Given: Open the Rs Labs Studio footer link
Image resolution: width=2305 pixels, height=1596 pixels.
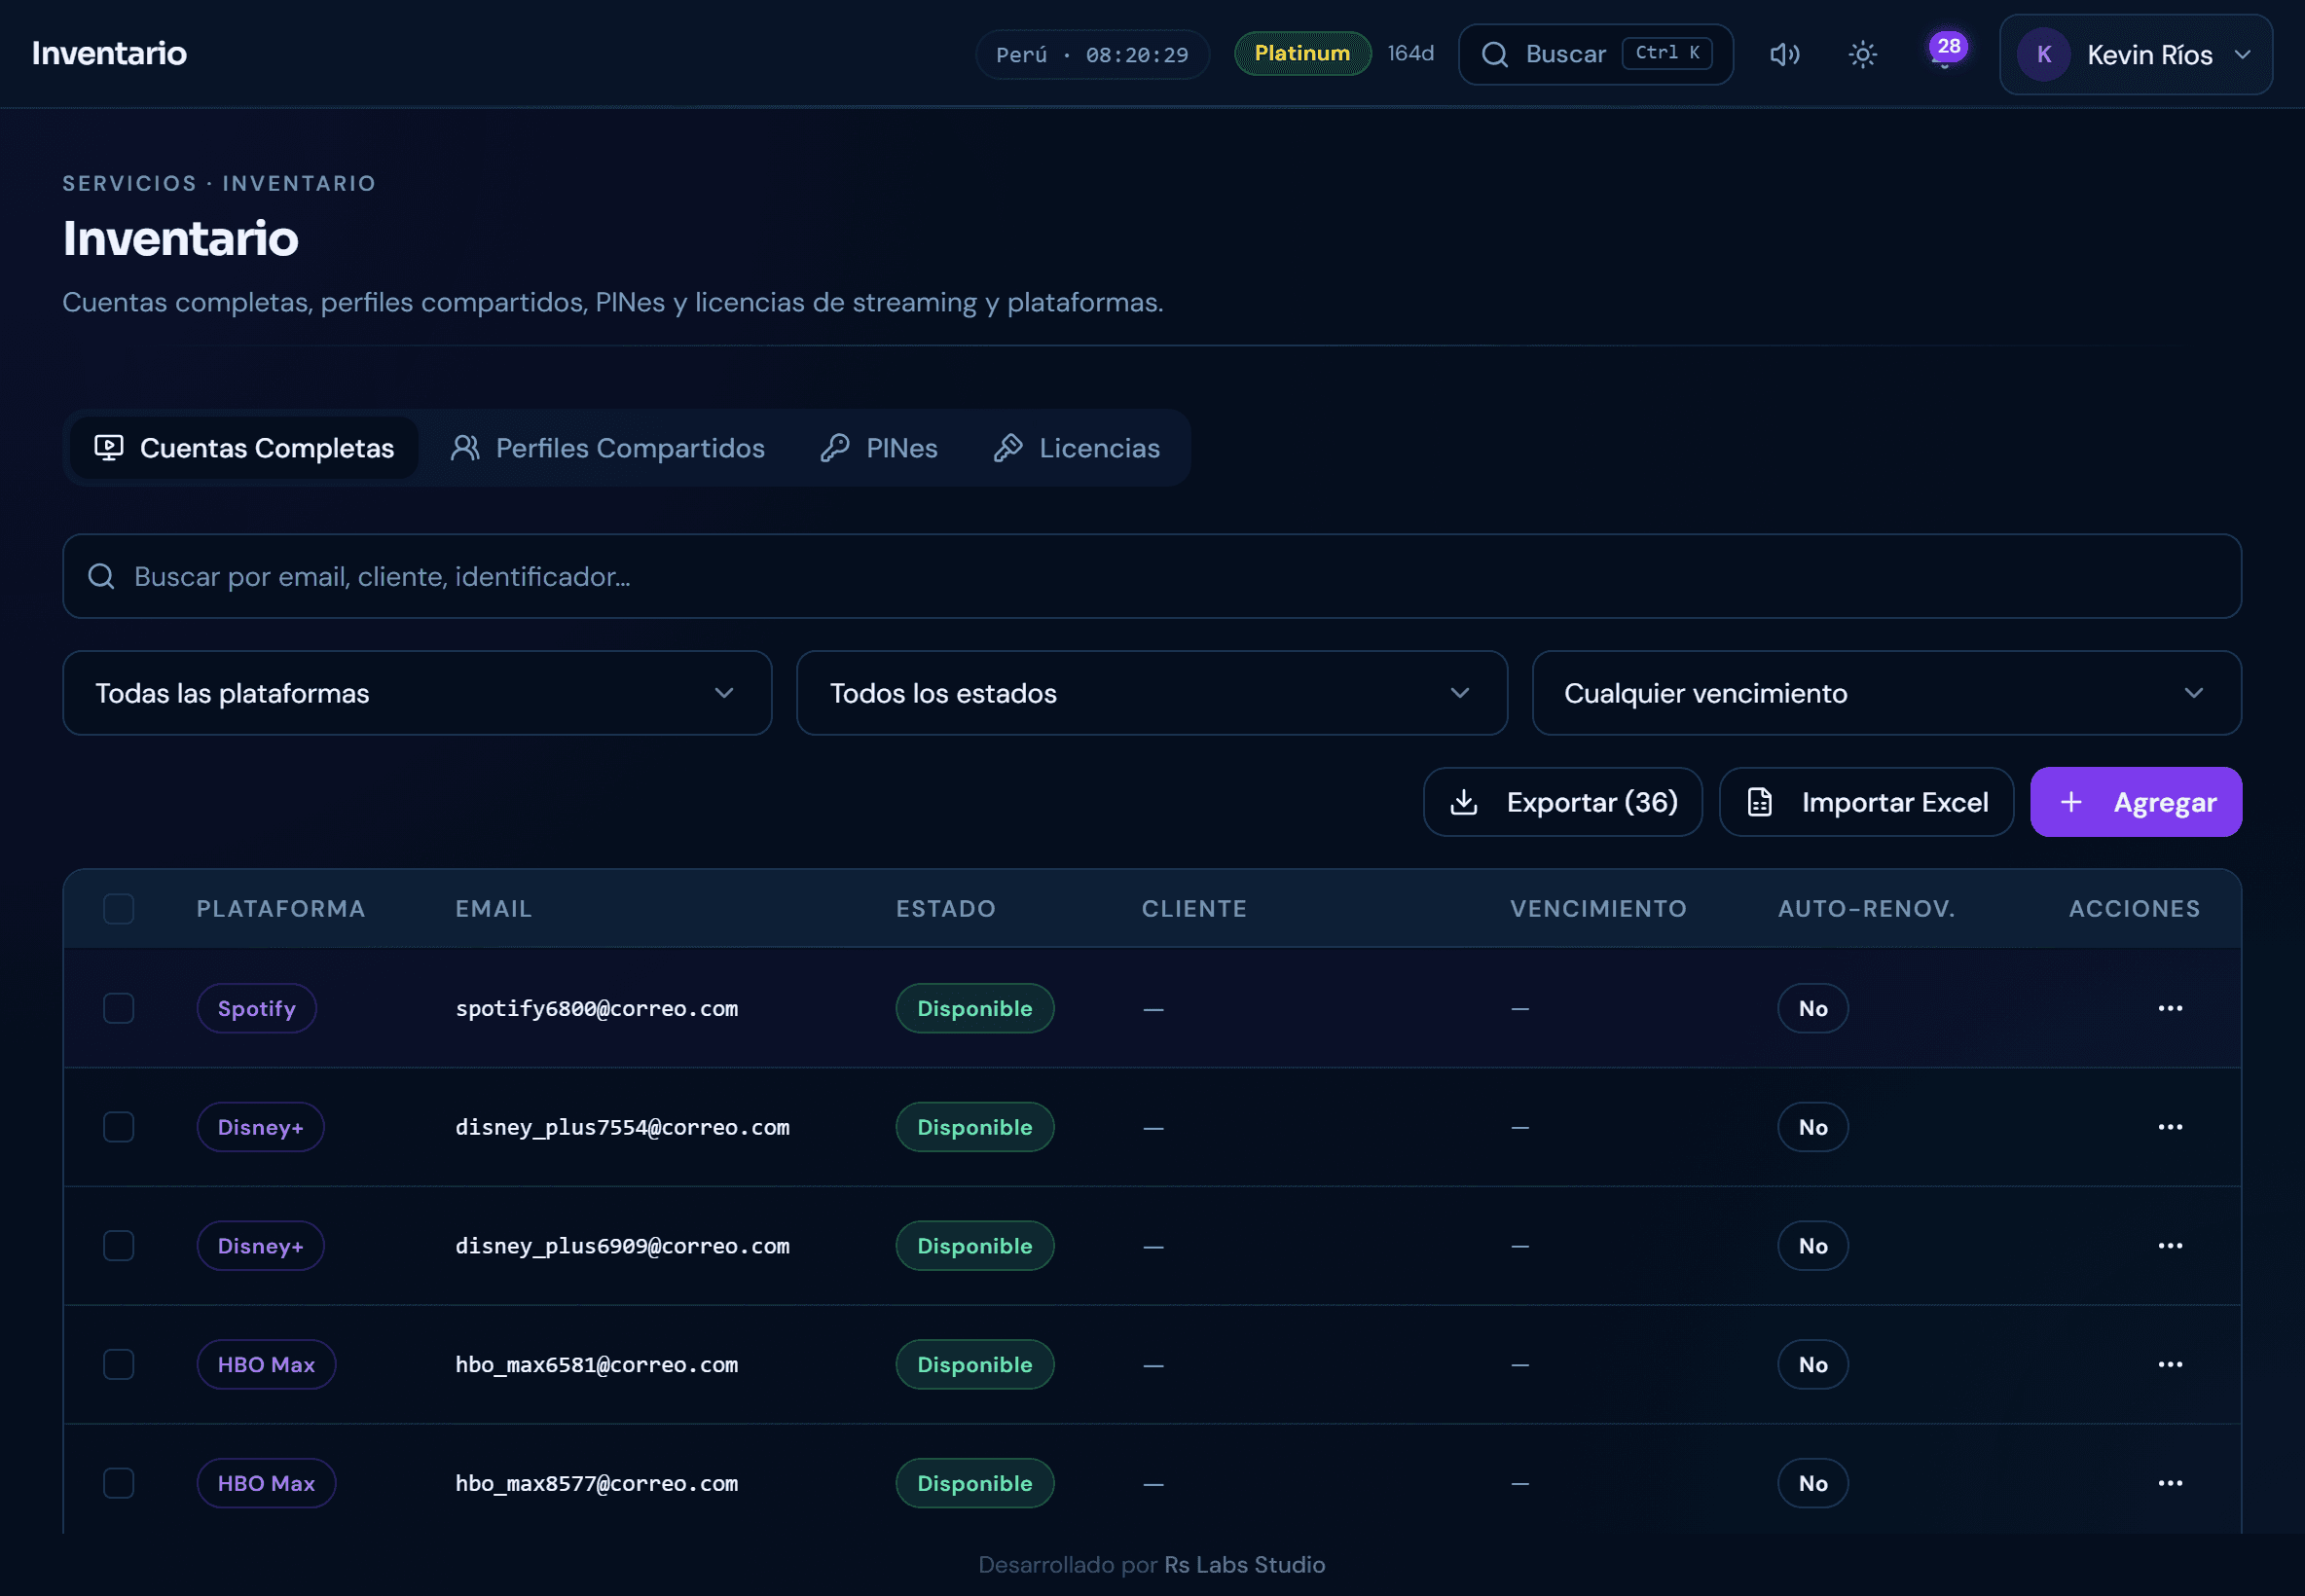Looking at the screenshot, I should (x=1244, y=1564).
